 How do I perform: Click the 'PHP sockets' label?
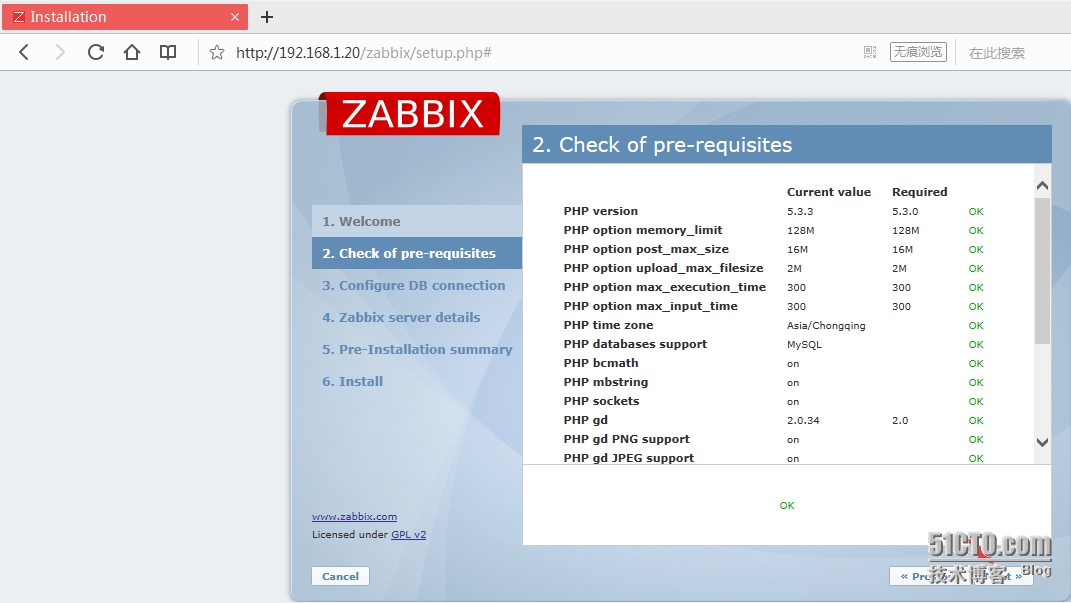coord(601,401)
